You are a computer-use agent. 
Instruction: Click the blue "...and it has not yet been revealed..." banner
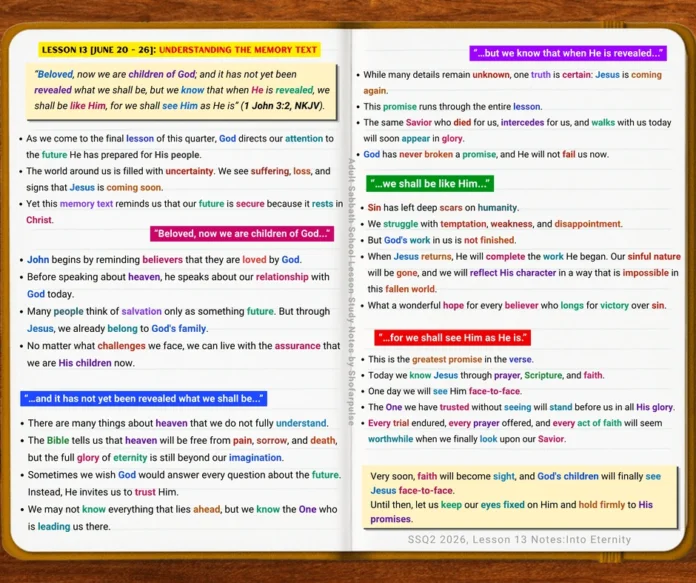pyautogui.click(x=143, y=398)
